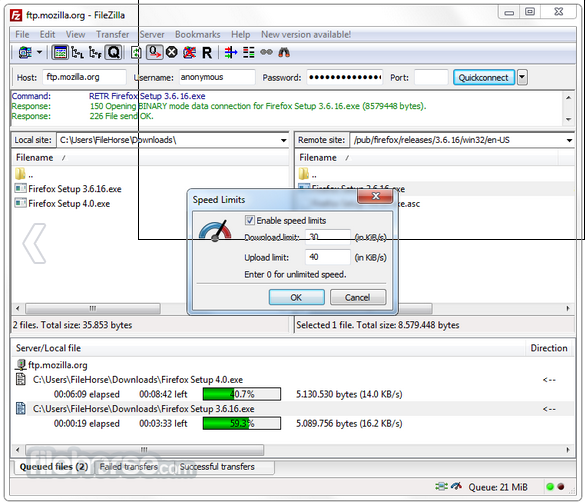Open the Edit menu
Image resolution: width=586 pixels, height=504 pixels.
point(47,35)
